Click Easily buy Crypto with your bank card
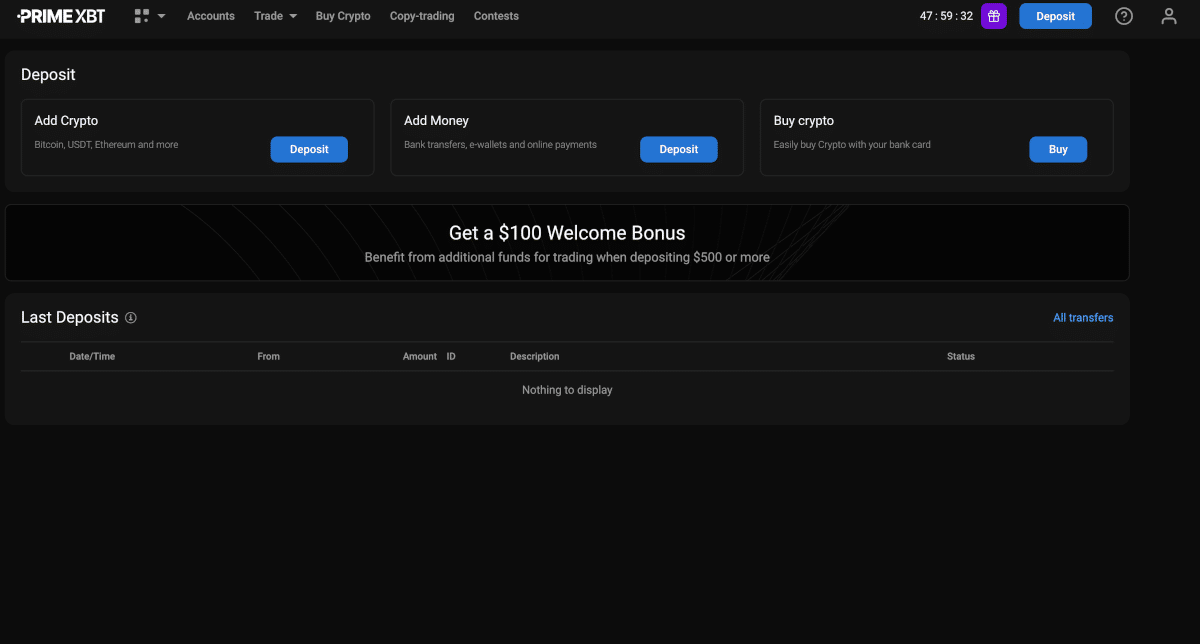1200x644 pixels. click(852, 145)
